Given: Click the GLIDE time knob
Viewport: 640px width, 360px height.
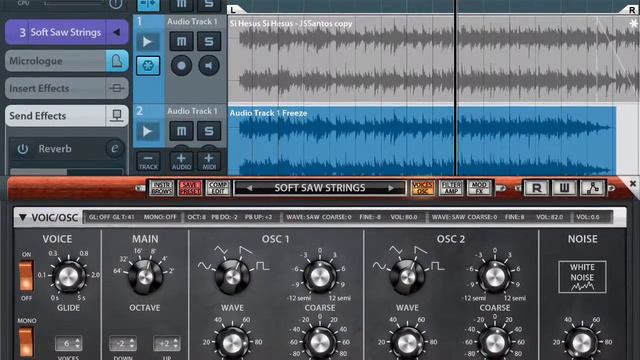Looking at the screenshot, I should (68, 278).
